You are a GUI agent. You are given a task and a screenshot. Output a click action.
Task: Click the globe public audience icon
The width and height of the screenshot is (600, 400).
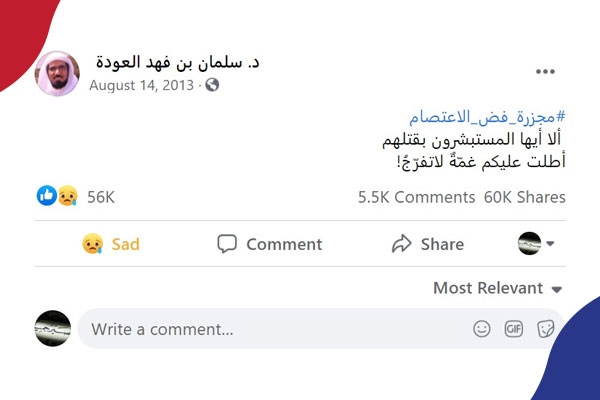[212, 86]
